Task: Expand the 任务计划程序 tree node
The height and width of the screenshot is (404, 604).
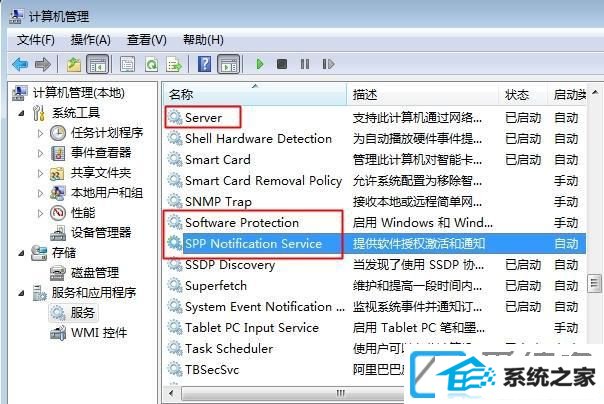Action: [x=40, y=133]
